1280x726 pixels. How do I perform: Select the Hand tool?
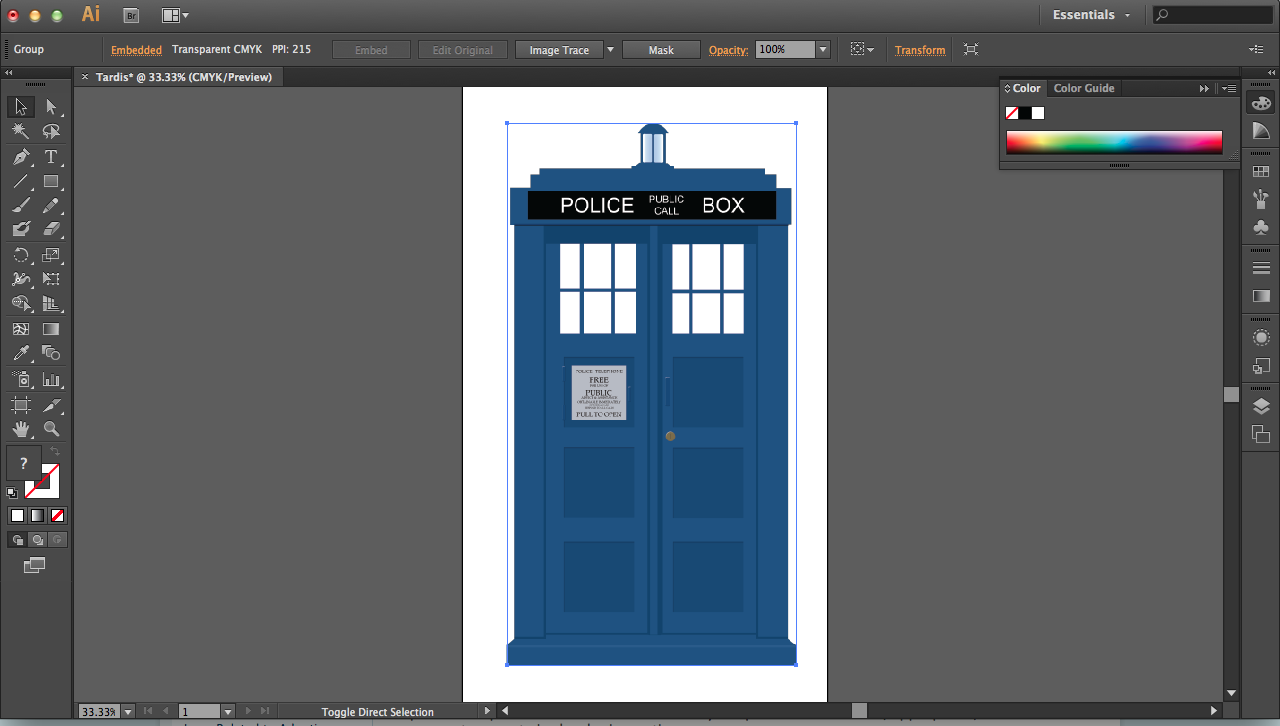click(x=21, y=429)
